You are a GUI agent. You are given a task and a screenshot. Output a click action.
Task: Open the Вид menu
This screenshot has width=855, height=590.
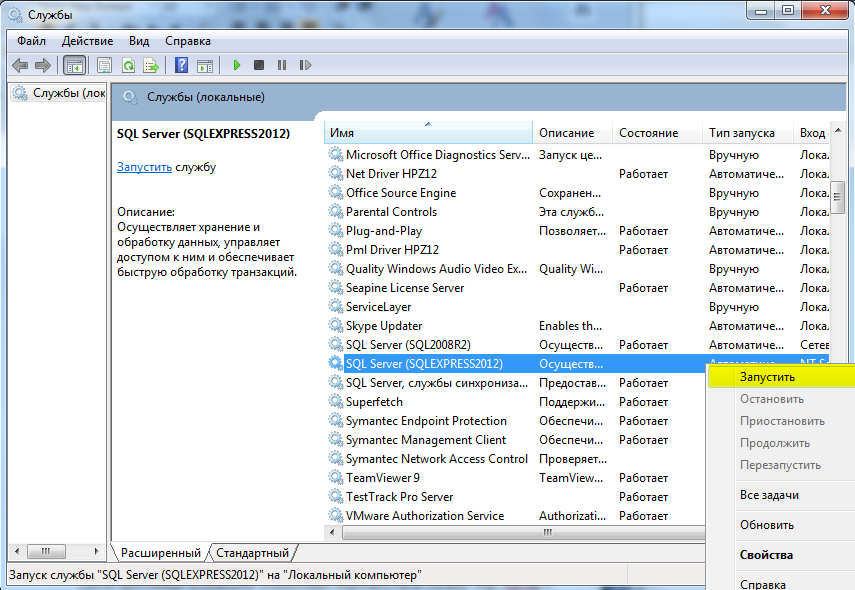tap(139, 41)
